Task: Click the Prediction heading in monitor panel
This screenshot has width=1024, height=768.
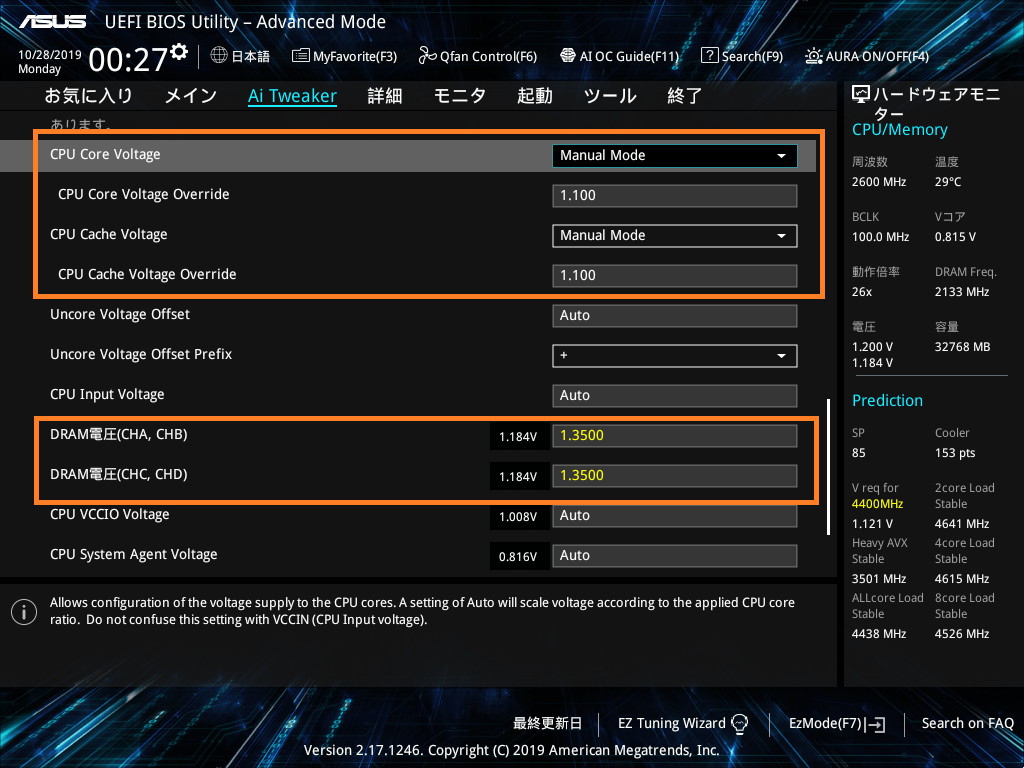Action: pyautogui.click(x=887, y=400)
